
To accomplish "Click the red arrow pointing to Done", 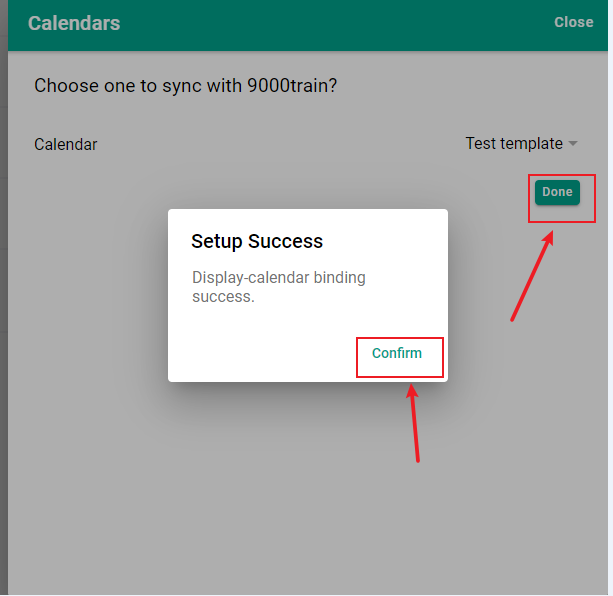I will [x=532, y=276].
